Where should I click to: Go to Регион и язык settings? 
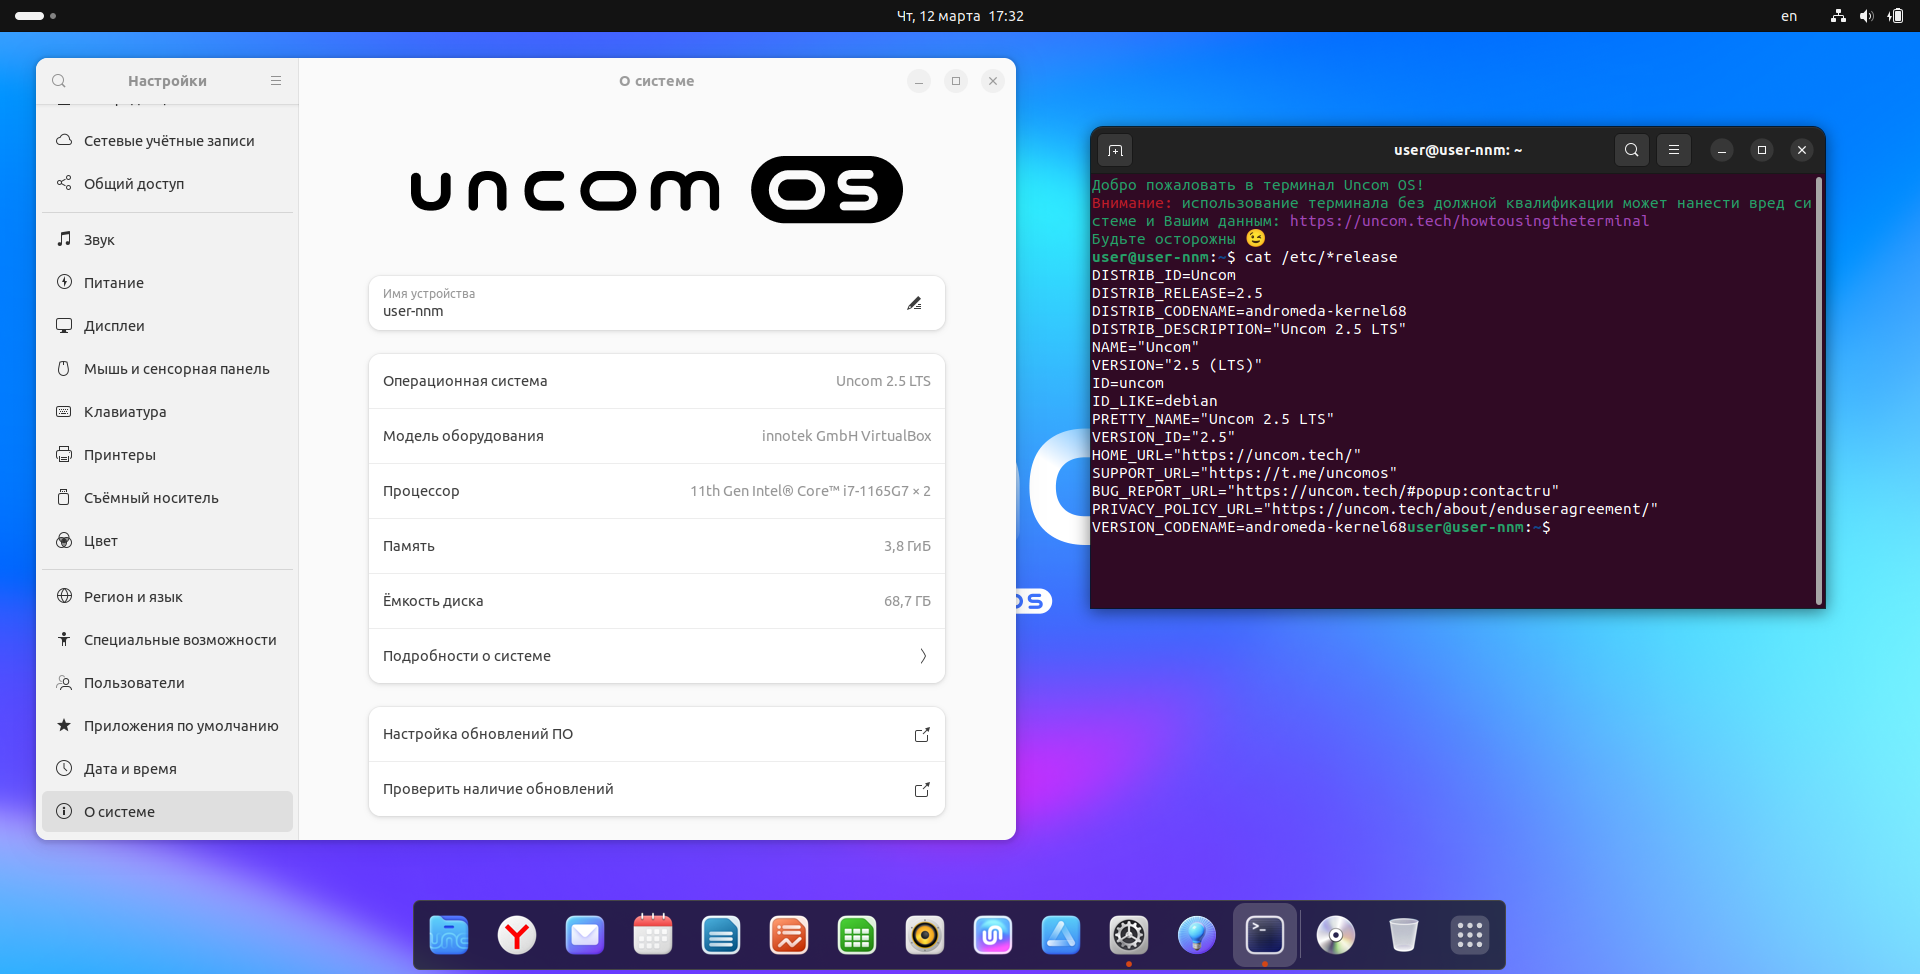133,597
